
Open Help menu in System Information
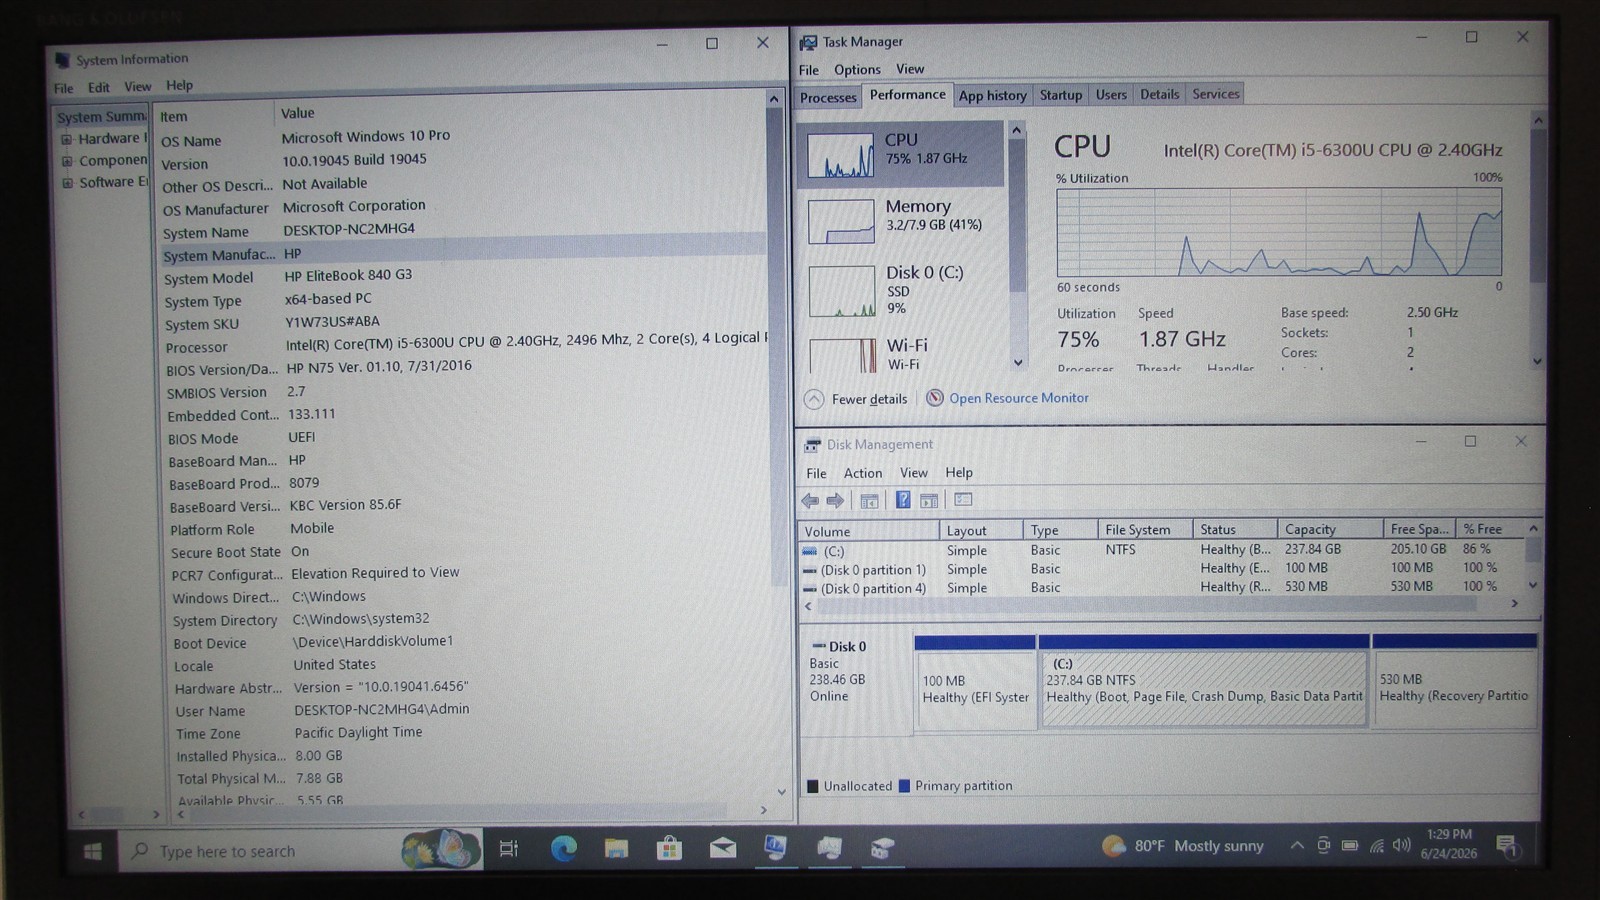coord(179,85)
